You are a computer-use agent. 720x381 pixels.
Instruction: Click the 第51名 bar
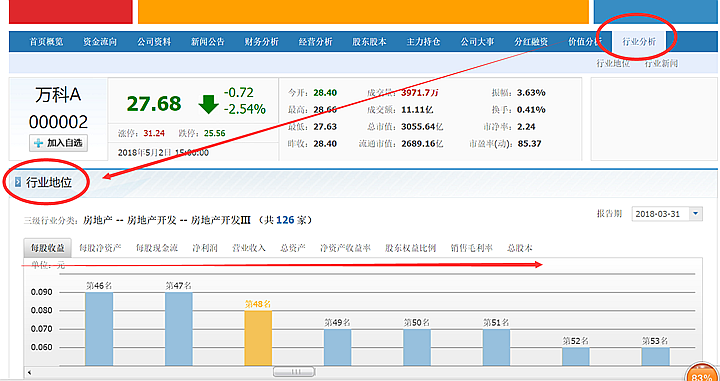click(496, 347)
